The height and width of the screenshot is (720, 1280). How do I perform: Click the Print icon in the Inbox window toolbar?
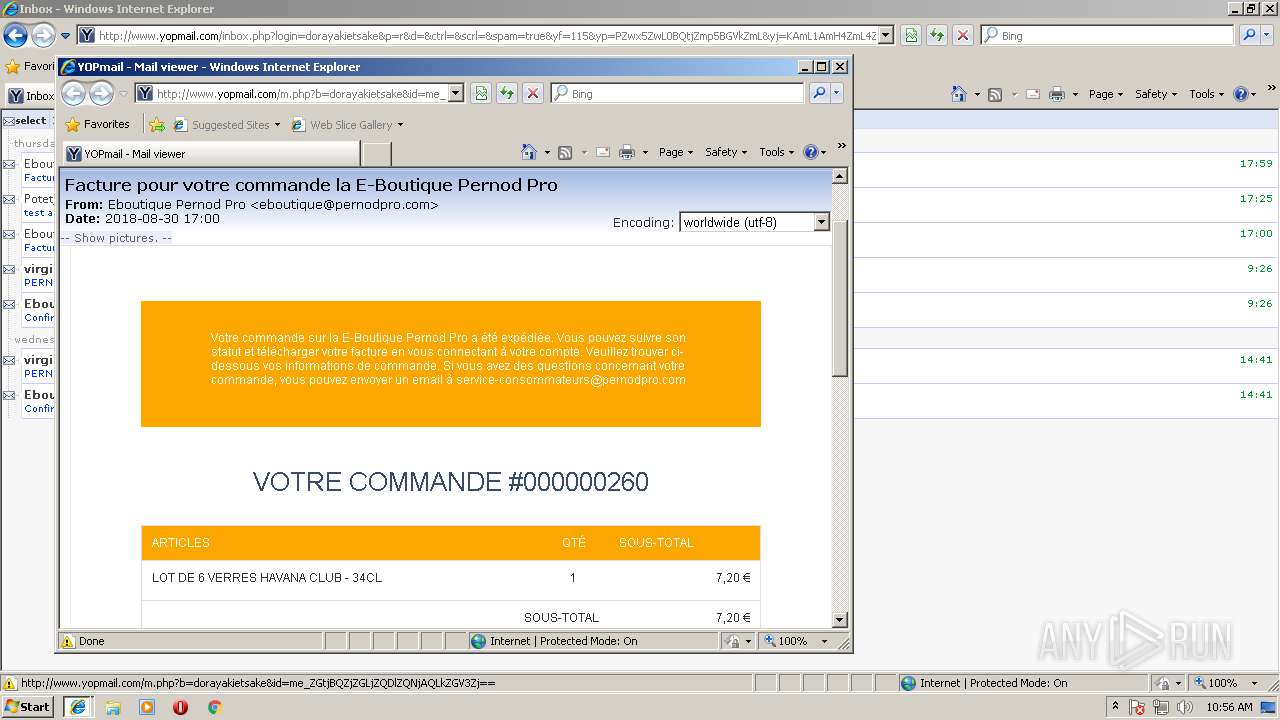pyautogui.click(x=1057, y=94)
